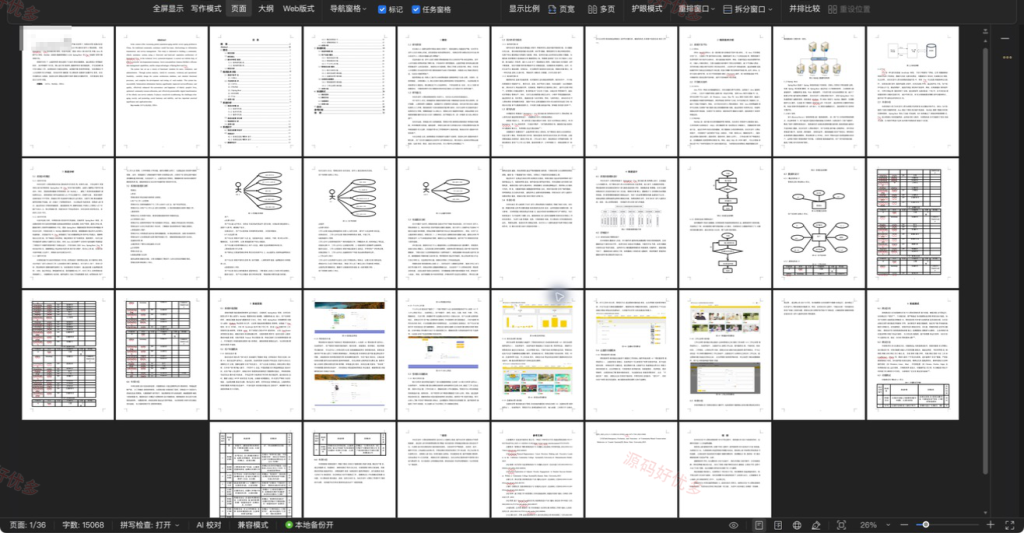The width and height of the screenshot is (1024, 533).
Task: Fit to 页宽 page width
Action: click(x=562, y=9)
